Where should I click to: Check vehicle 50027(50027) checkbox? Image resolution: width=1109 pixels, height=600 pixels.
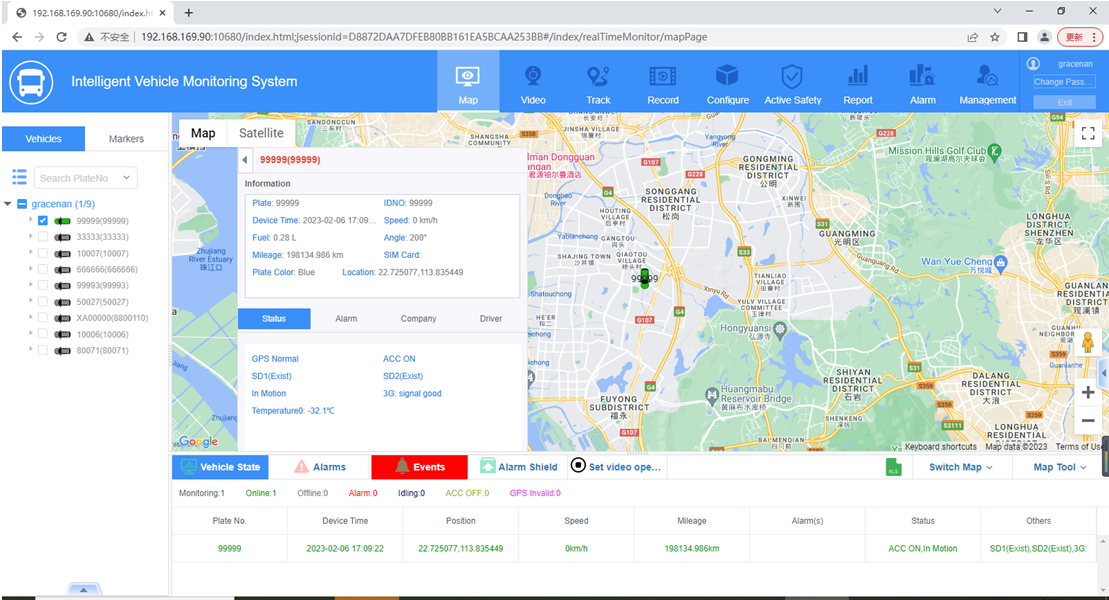(x=42, y=302)
